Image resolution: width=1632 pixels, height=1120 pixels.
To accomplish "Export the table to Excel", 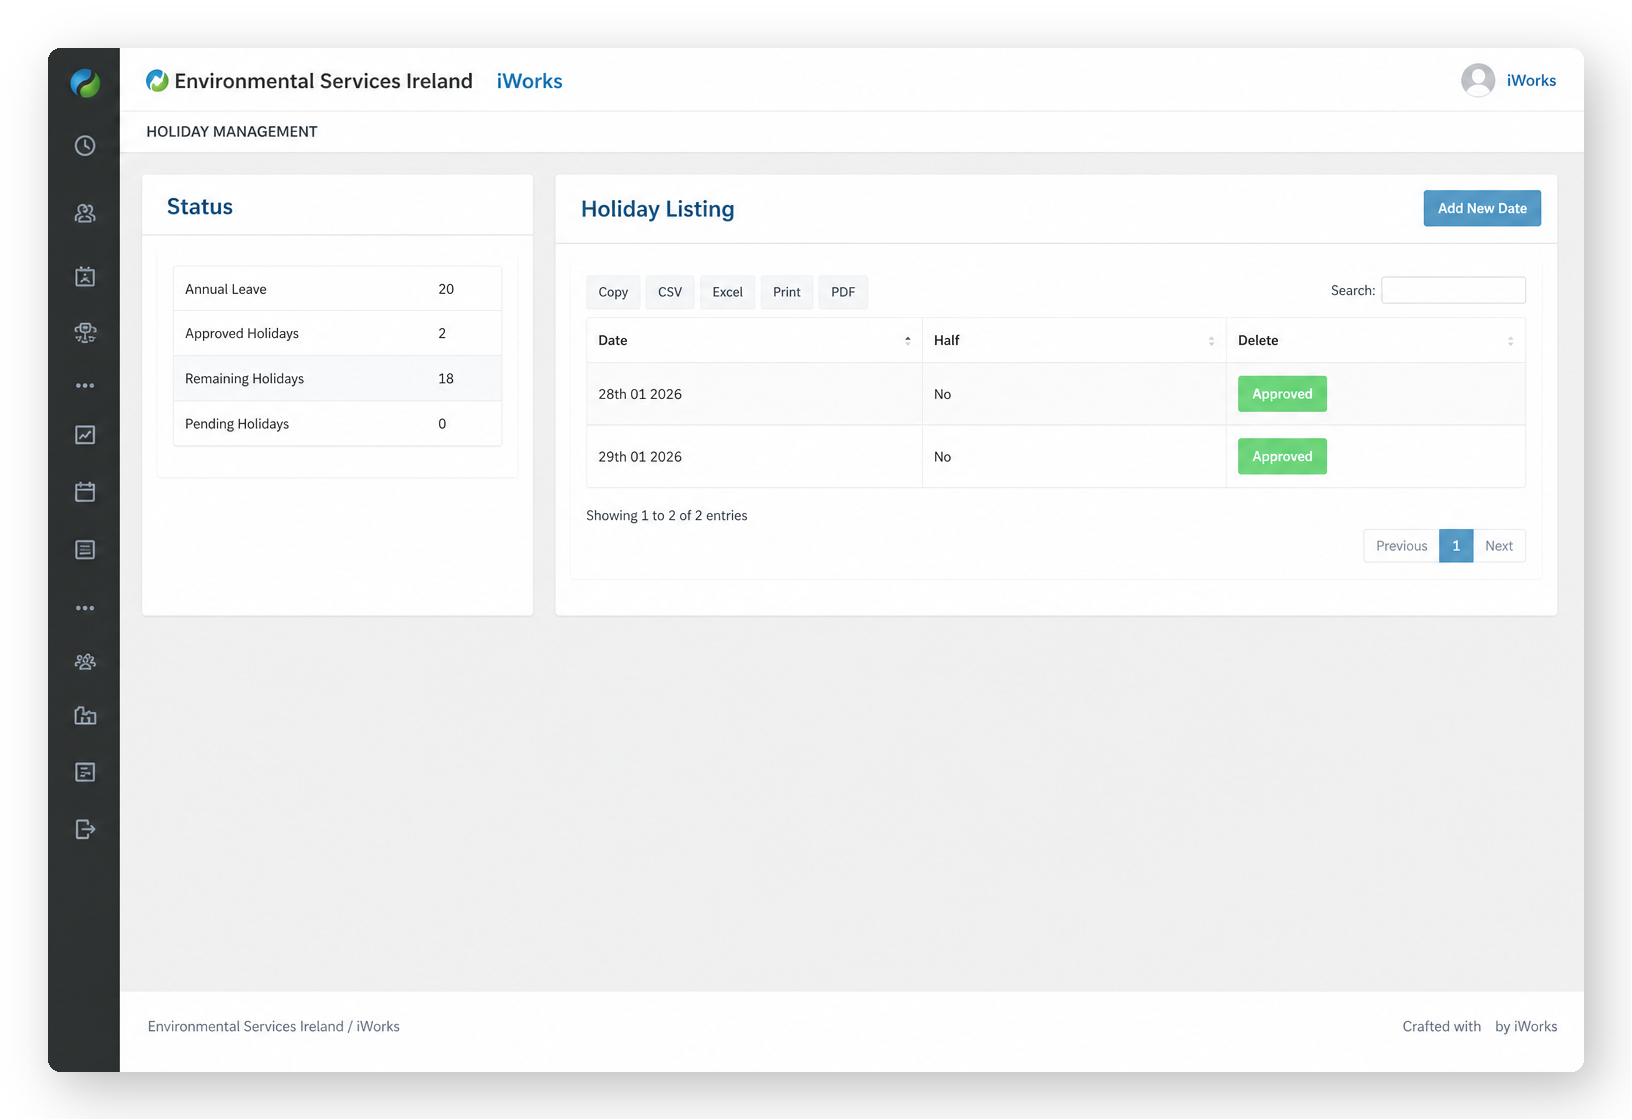I will point(728,292).
